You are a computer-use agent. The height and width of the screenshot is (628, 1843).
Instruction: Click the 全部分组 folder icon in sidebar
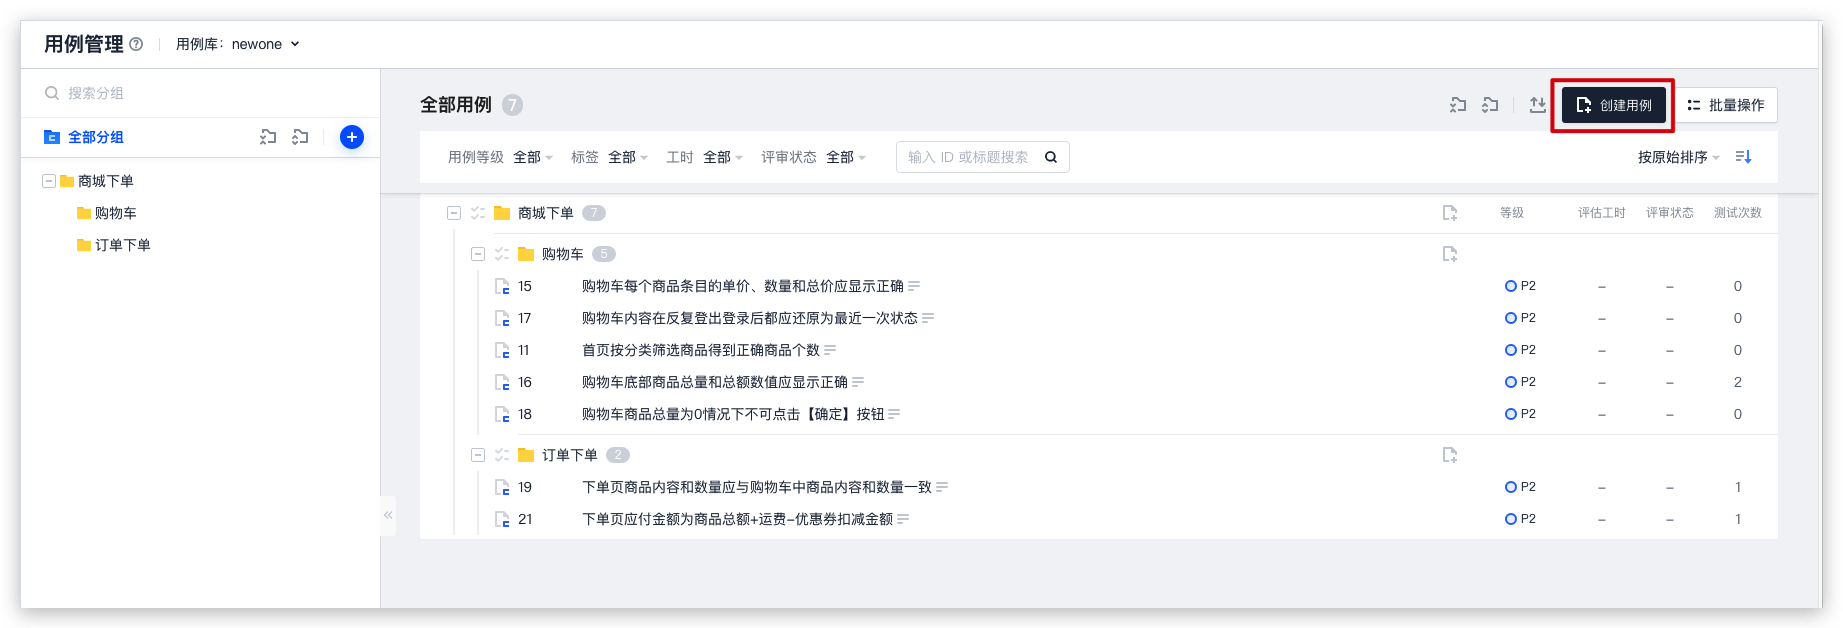click(52, 137)
